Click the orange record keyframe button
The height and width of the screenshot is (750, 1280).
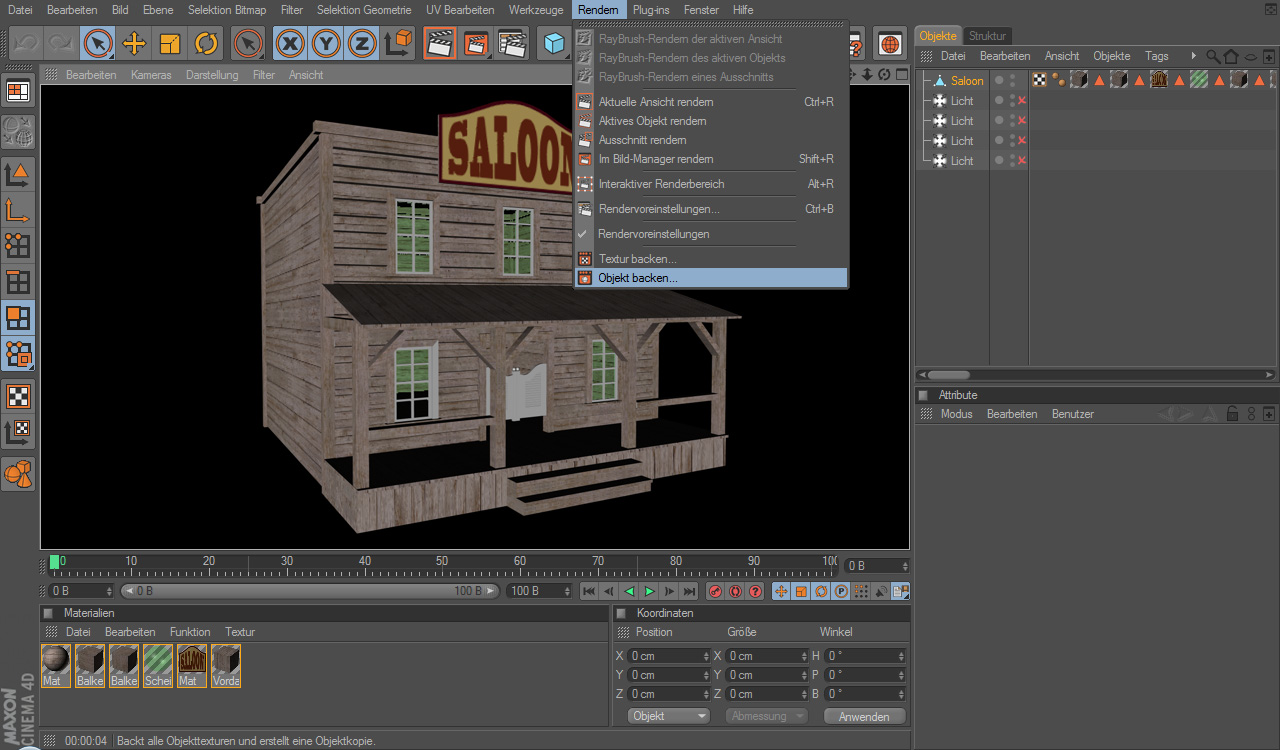click(x=715, y=591)
